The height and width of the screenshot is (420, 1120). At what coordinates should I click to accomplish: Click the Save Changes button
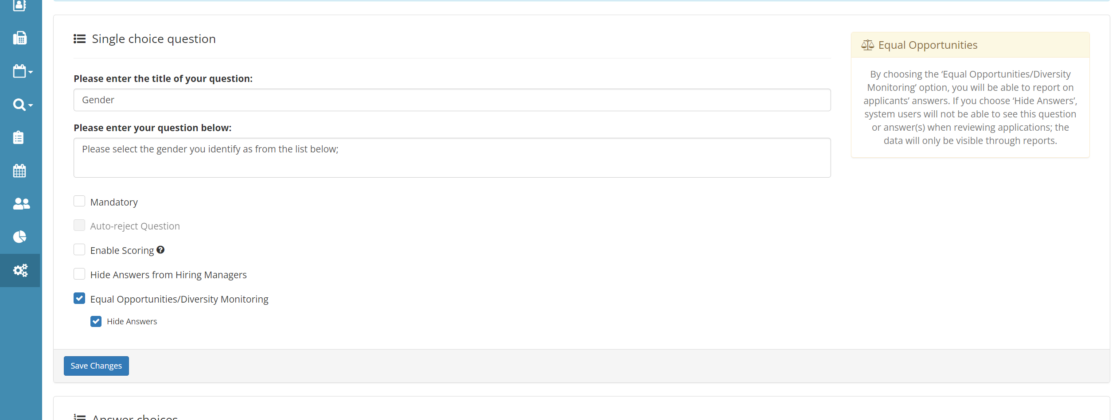pyautogui.click(x=96, y=366)
